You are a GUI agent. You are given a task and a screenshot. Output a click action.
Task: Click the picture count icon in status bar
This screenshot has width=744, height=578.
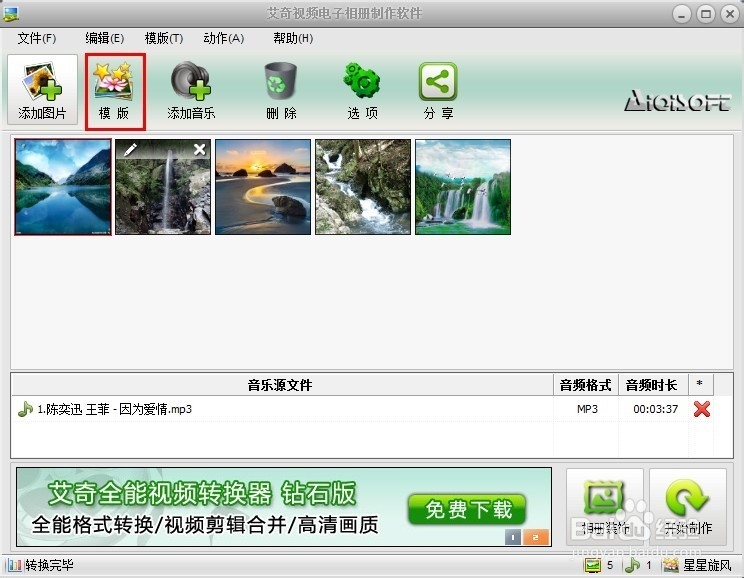click(x=593, y=565)
